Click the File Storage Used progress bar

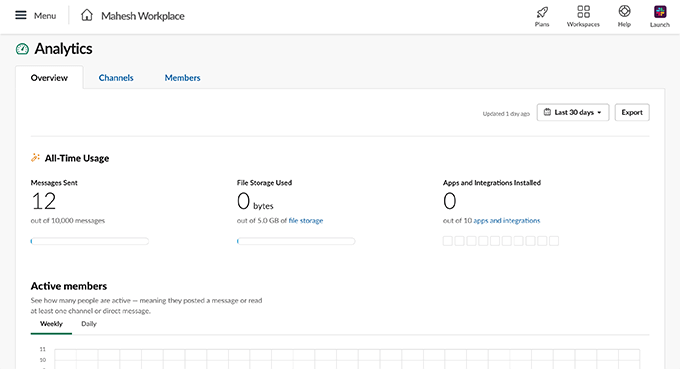(x=296, y=241)
